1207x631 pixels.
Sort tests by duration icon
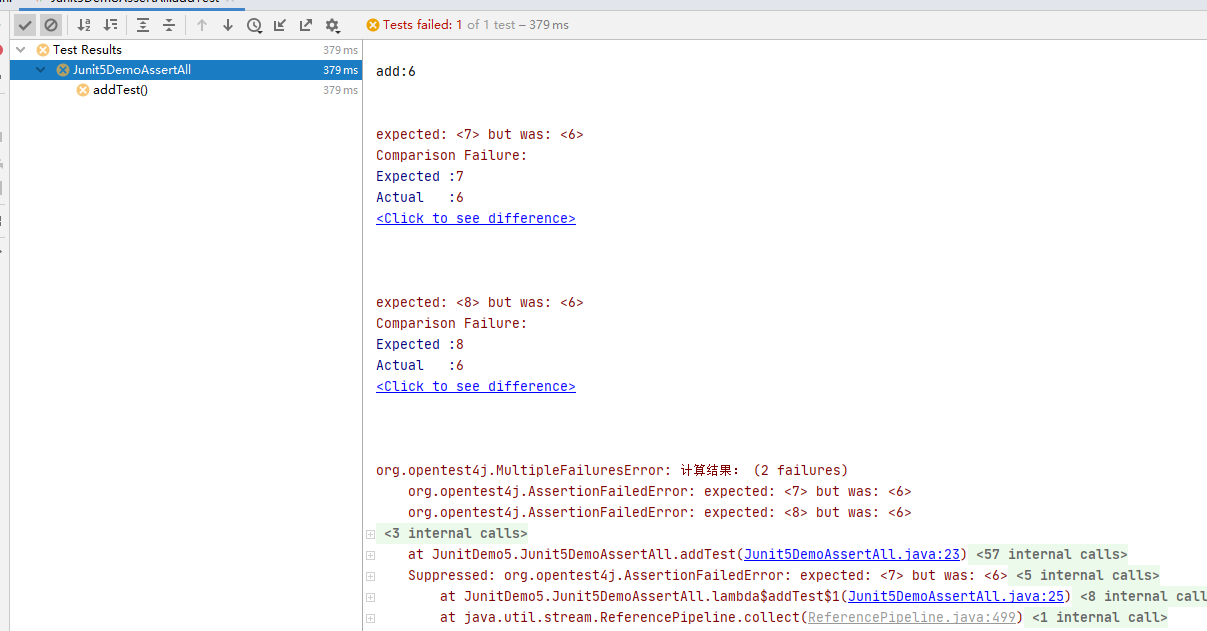coord(110,25)
